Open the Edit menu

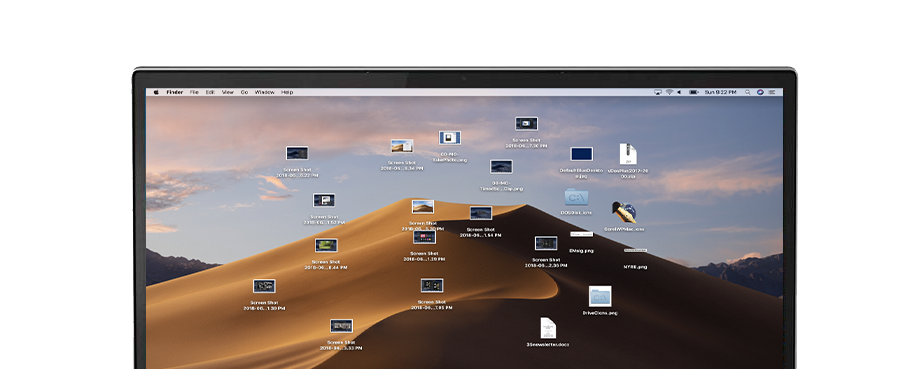[210, 92]
